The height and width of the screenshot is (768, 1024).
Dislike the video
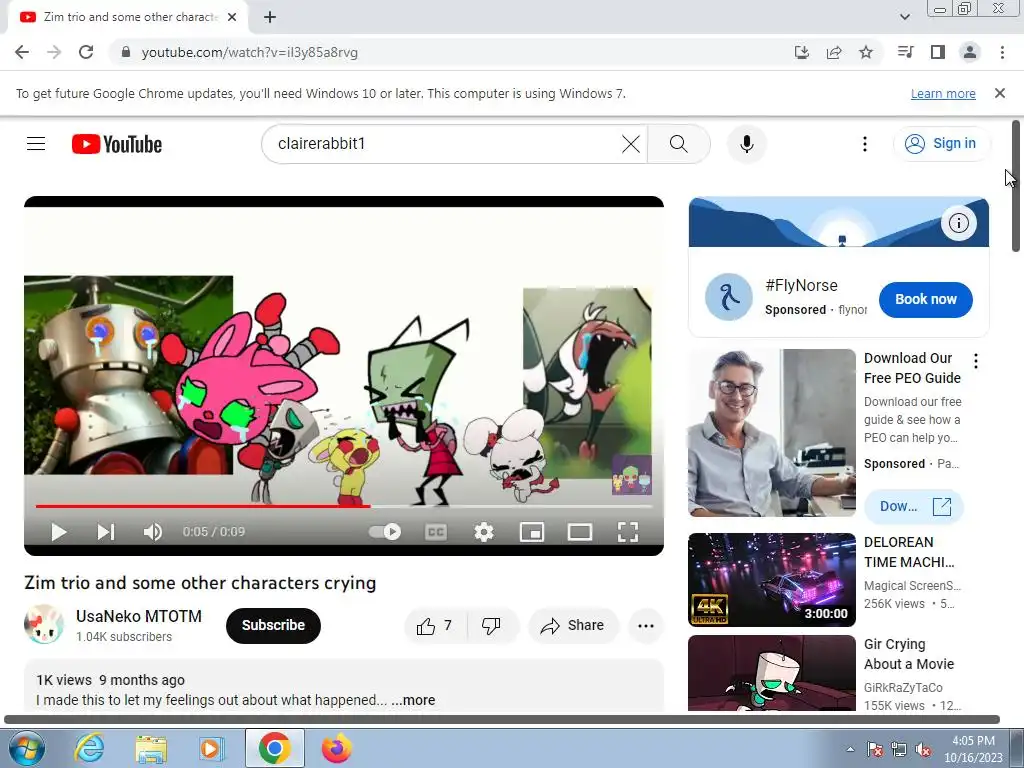point(491,626)
